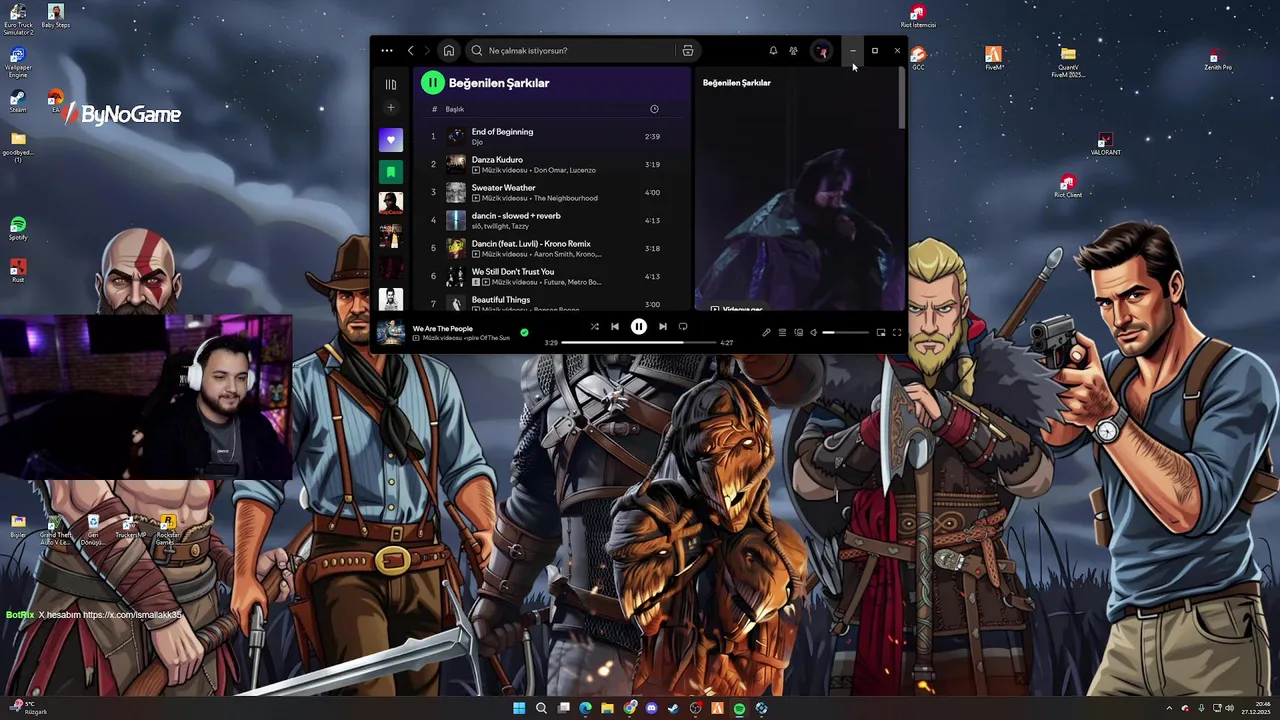Open lyrics microphone icon
Viewport: 1280px width, 720px height.
(766, 332)
